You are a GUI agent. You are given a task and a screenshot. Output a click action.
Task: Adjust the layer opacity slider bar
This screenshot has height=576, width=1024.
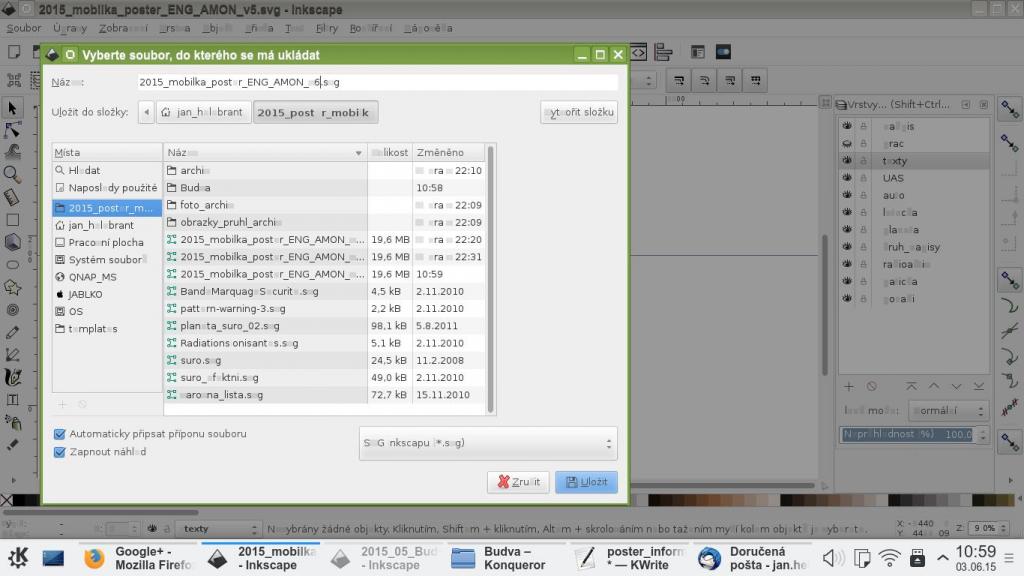click(x=908, y=434)
